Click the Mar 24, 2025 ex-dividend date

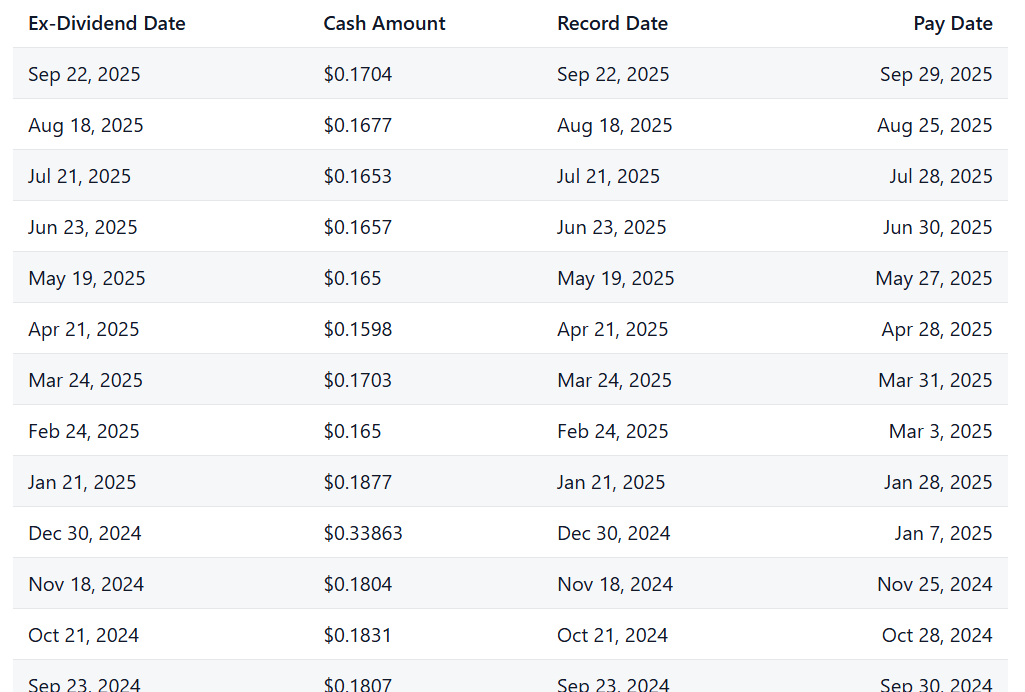tap(86, 380)
